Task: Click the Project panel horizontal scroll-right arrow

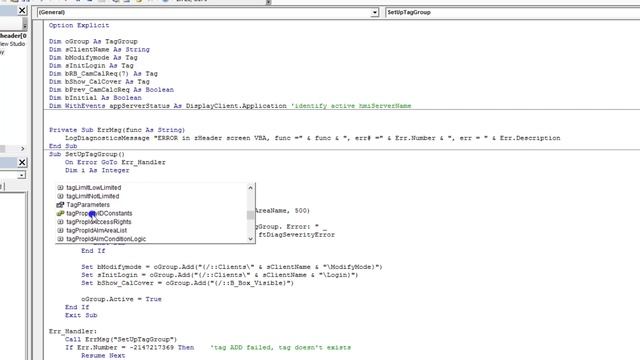Action: click(x=22, y=149)
